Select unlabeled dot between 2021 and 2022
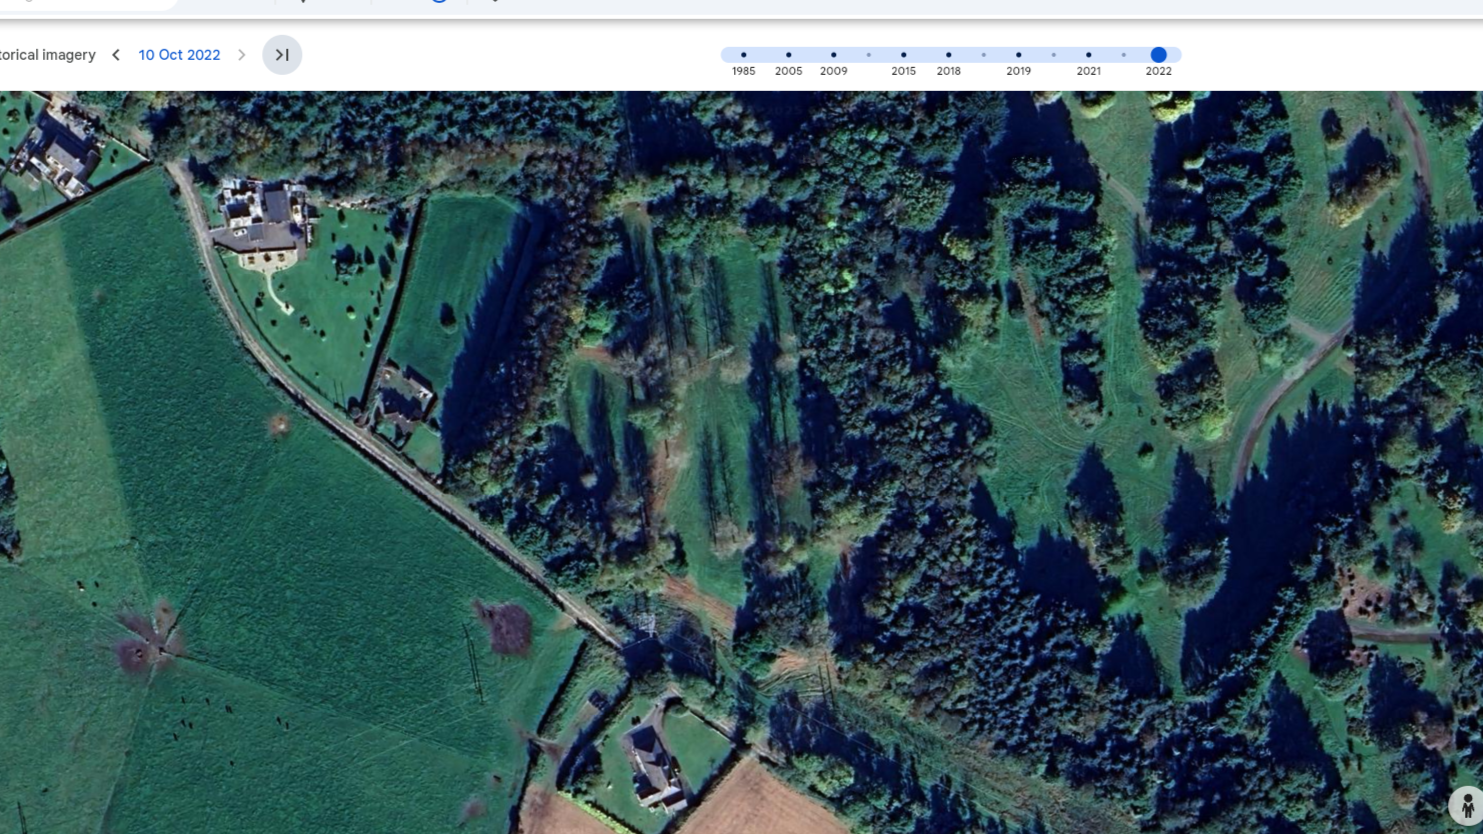The height and width of the screenshot is (834, 1483). click(1123, 55)
